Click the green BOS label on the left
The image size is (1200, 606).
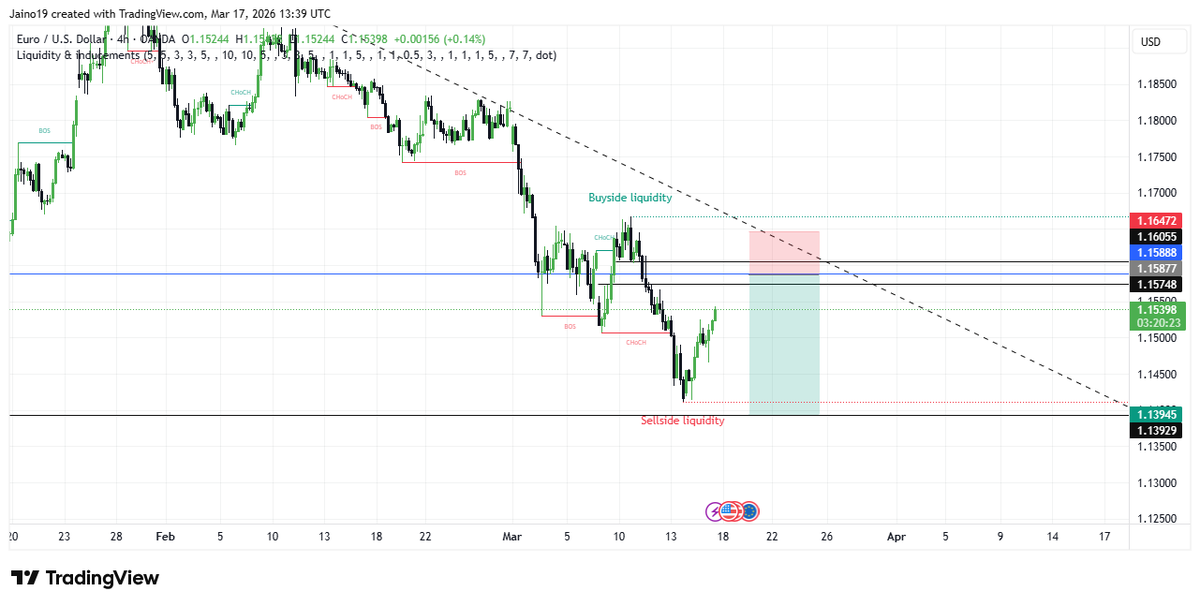click(44, 130)
